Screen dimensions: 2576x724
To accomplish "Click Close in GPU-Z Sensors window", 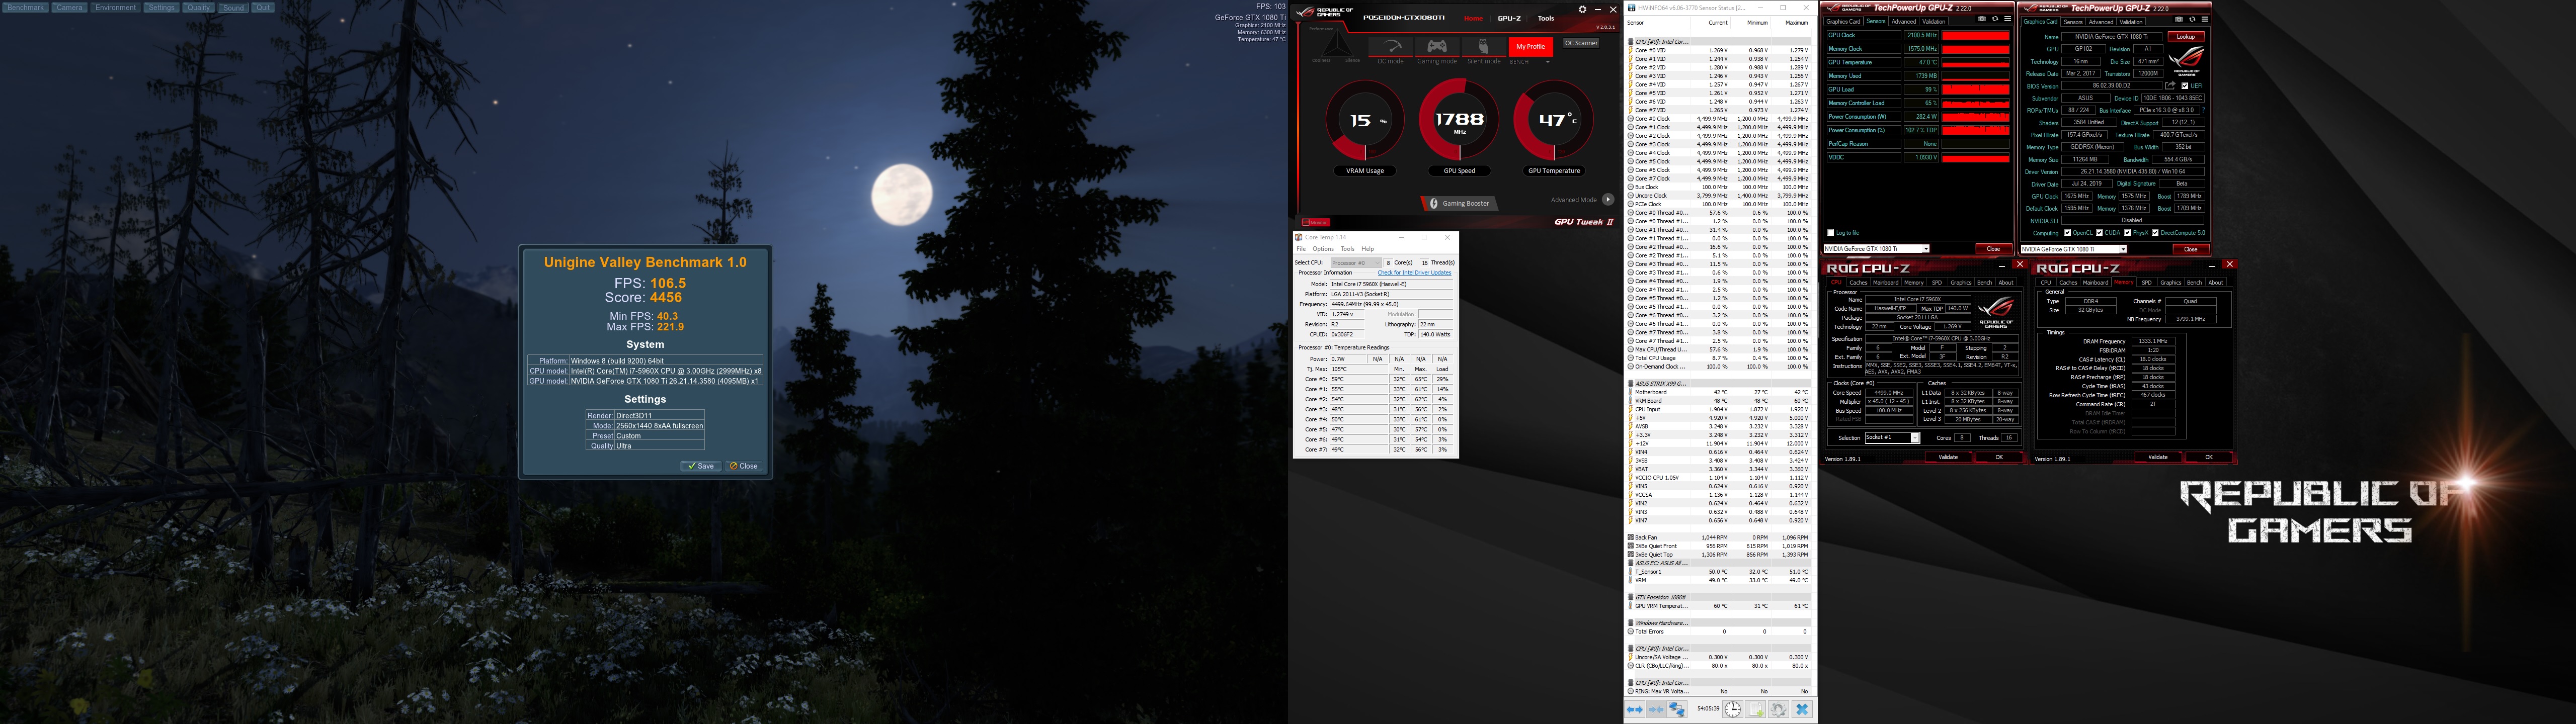I will (x=1994, y=249).
